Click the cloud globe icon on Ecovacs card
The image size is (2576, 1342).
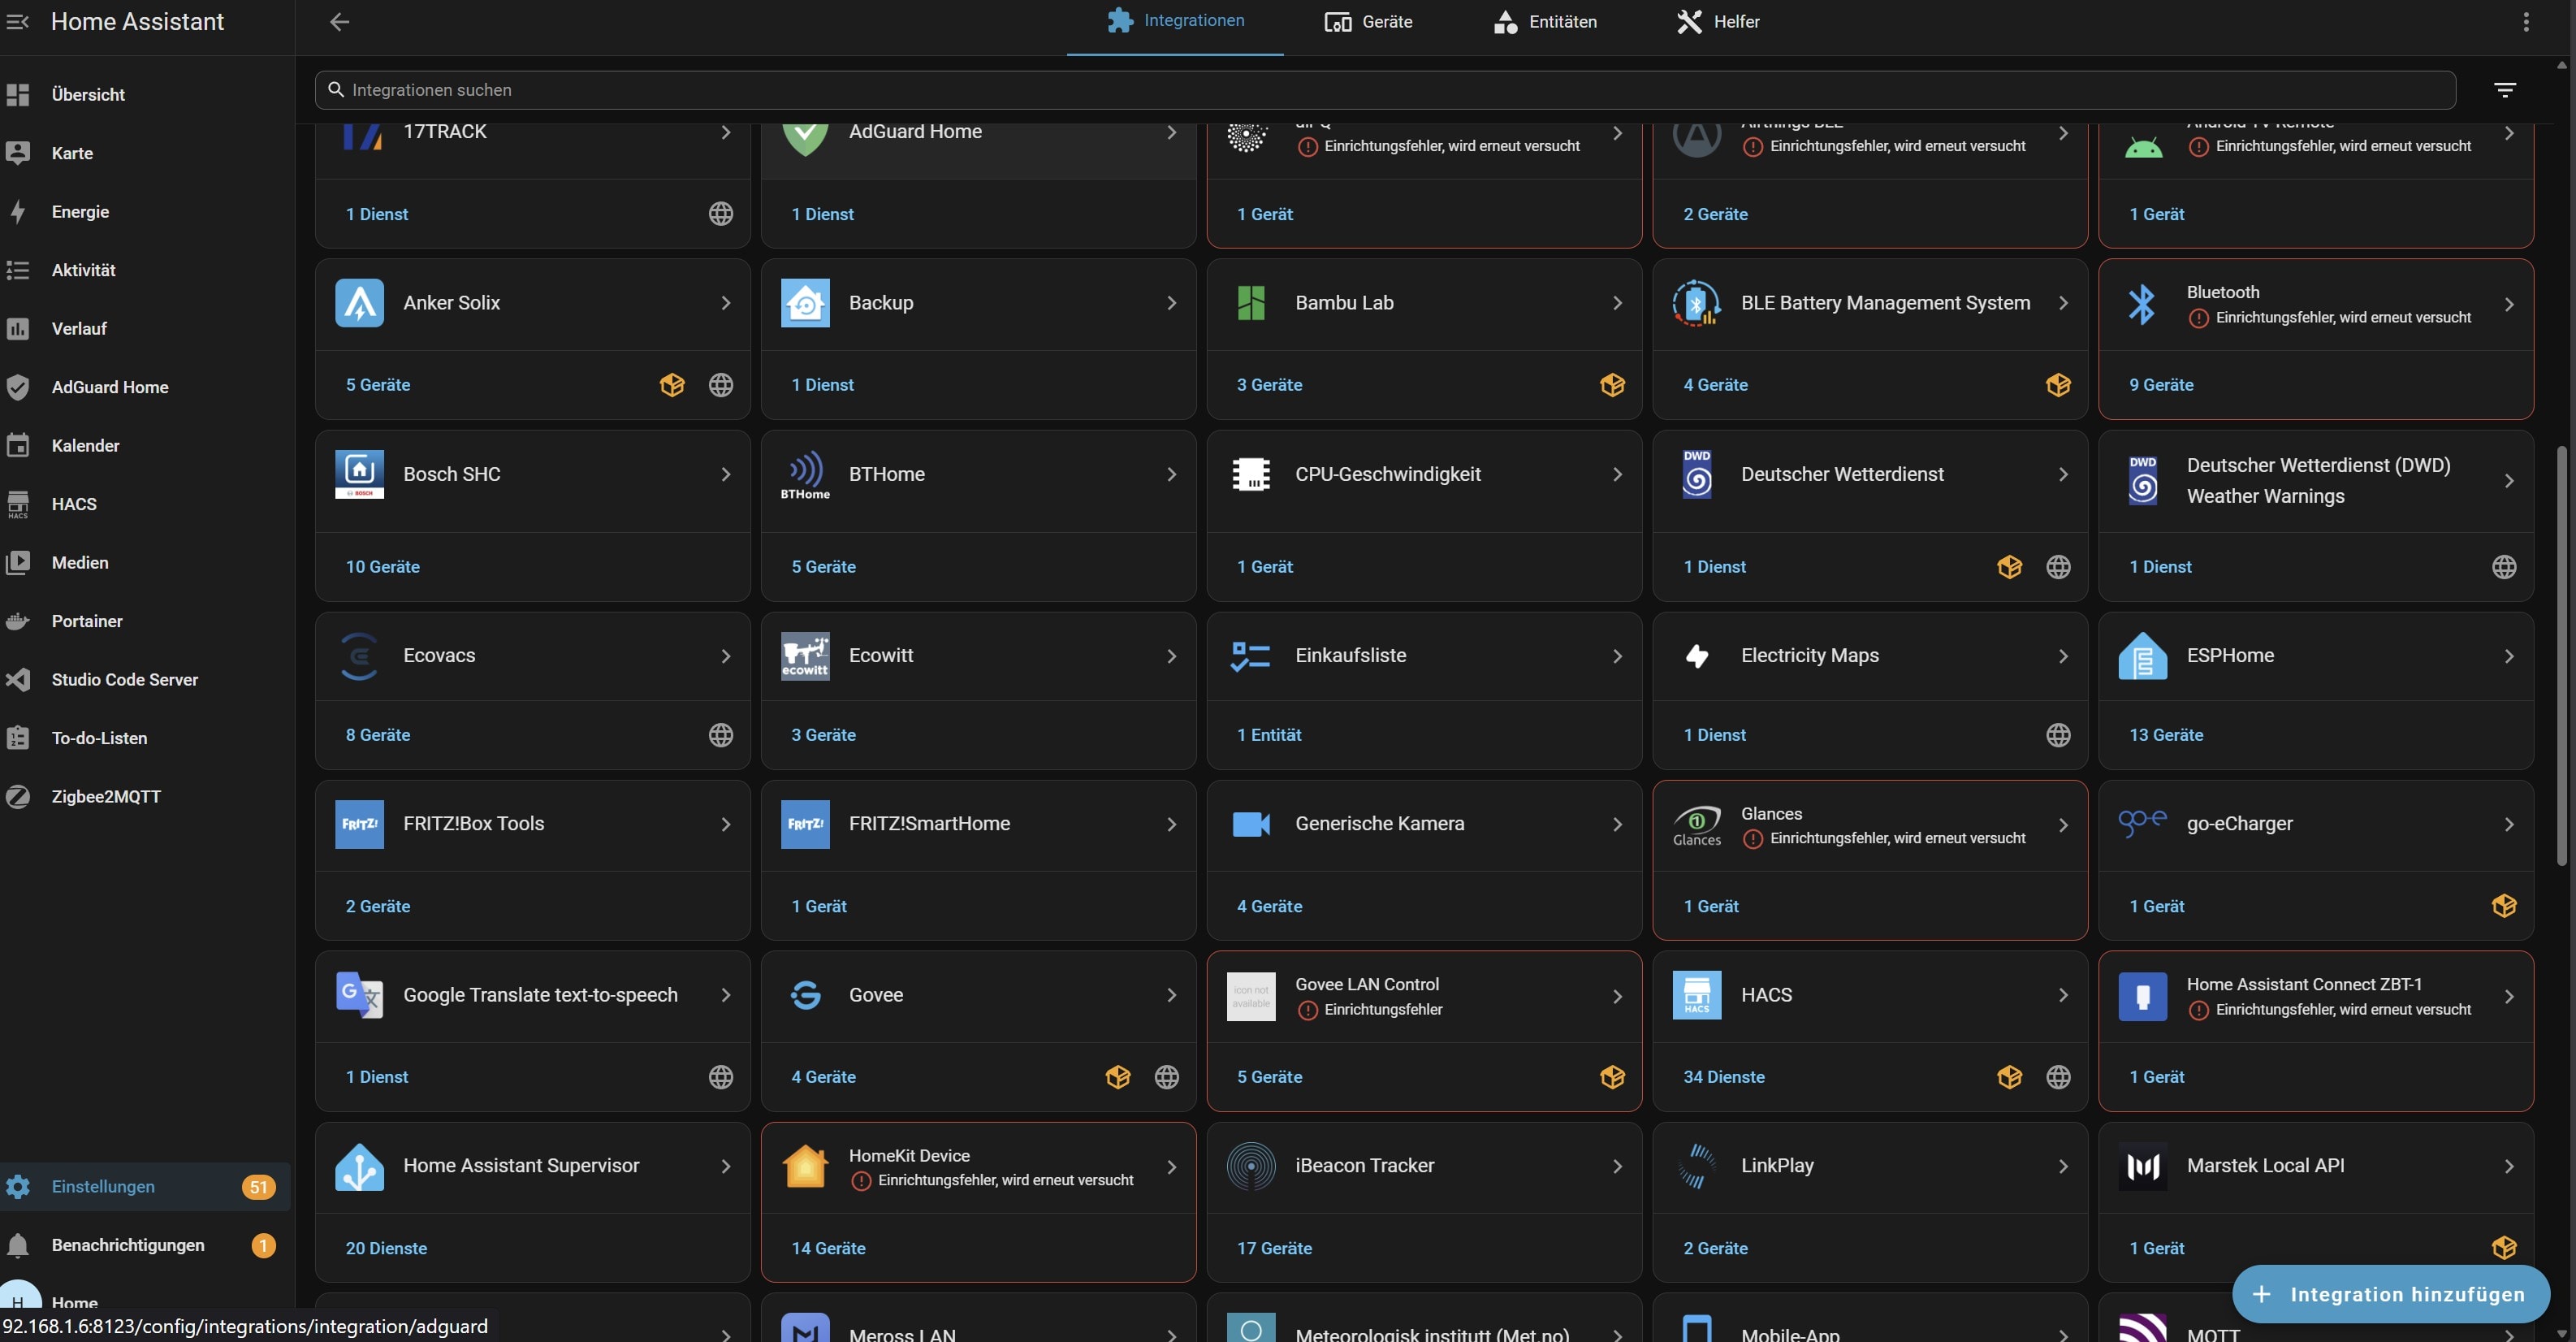[x=721, y=735]
